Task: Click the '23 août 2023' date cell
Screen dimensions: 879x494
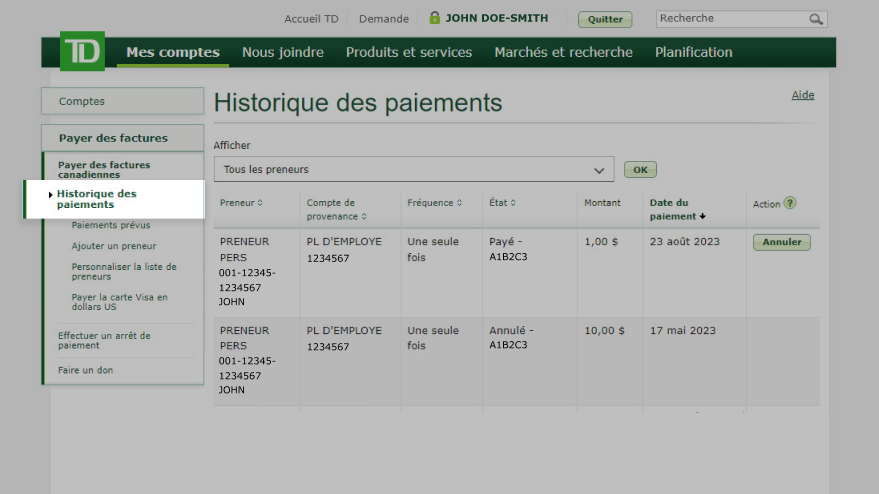Action: [x=684, y=242]
